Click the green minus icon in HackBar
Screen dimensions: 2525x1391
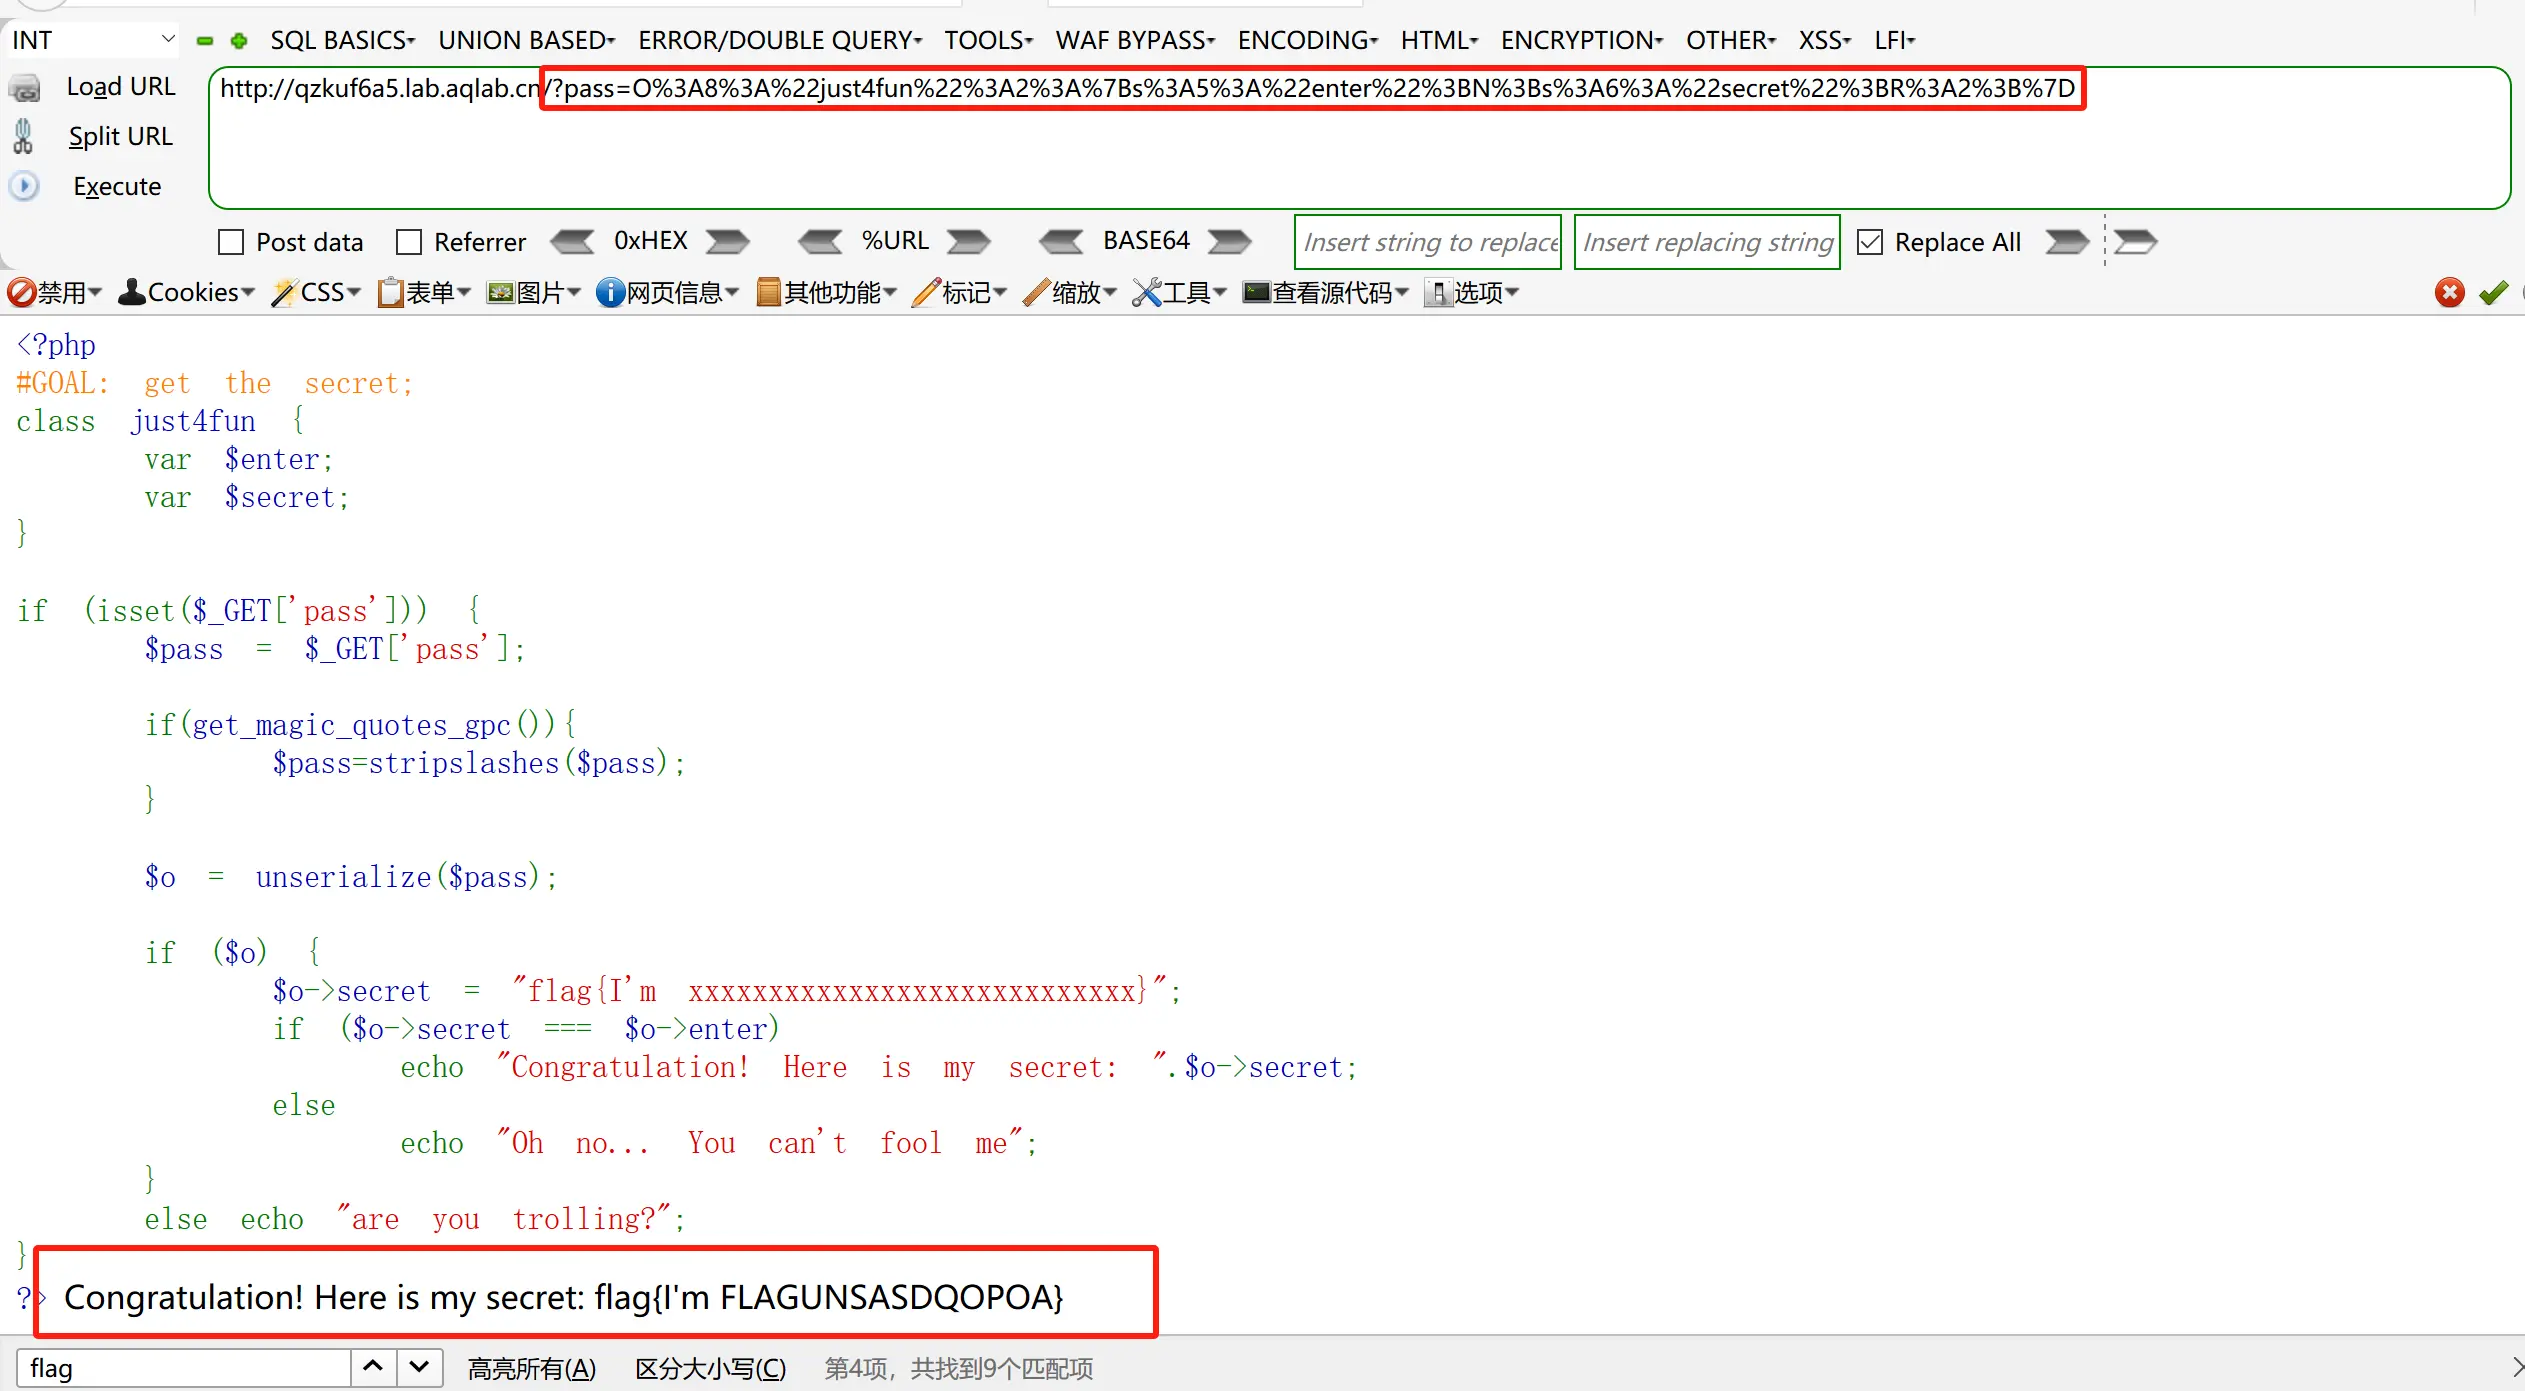205,41
